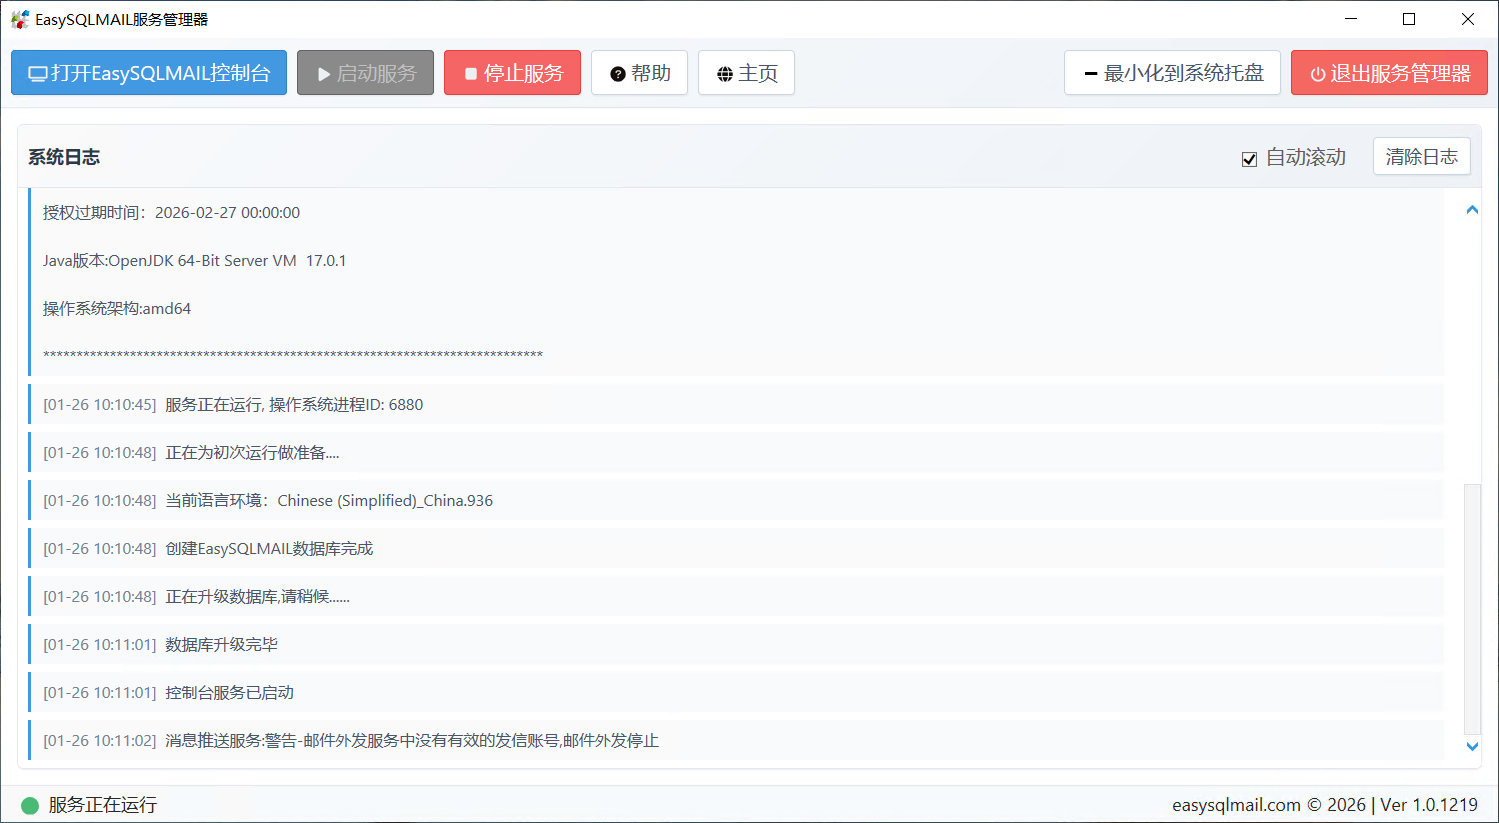Click the stop service button
Screen dimensions: 1499x823
point(512,73)
